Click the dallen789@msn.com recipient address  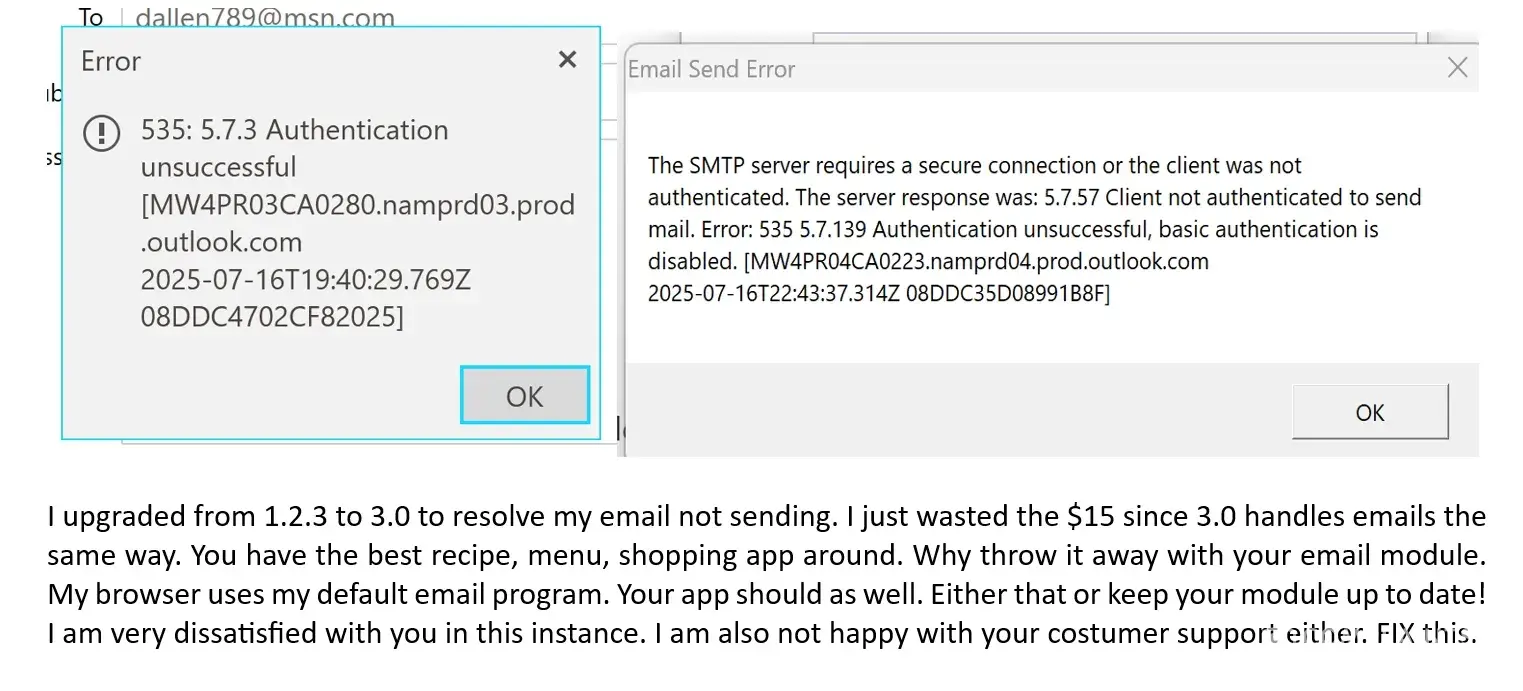tap(264, 18)
